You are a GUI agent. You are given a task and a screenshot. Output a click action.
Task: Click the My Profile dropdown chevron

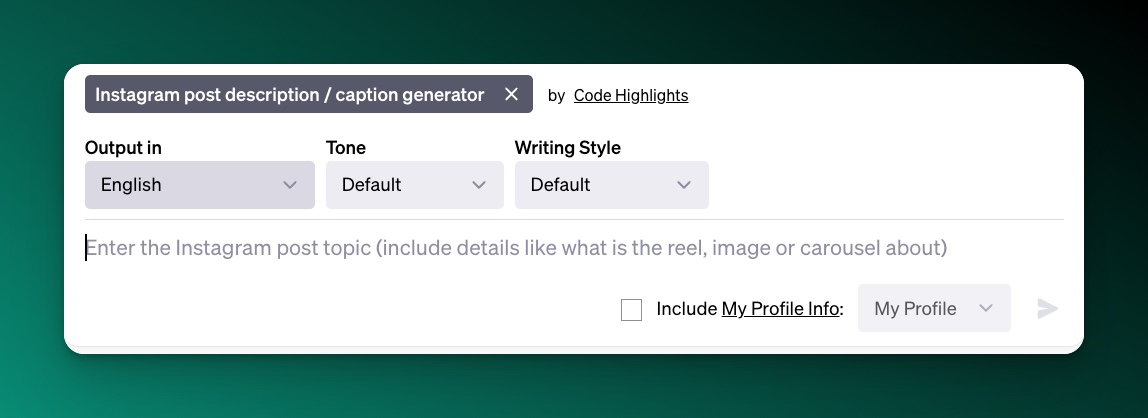[x=986, y=309]
